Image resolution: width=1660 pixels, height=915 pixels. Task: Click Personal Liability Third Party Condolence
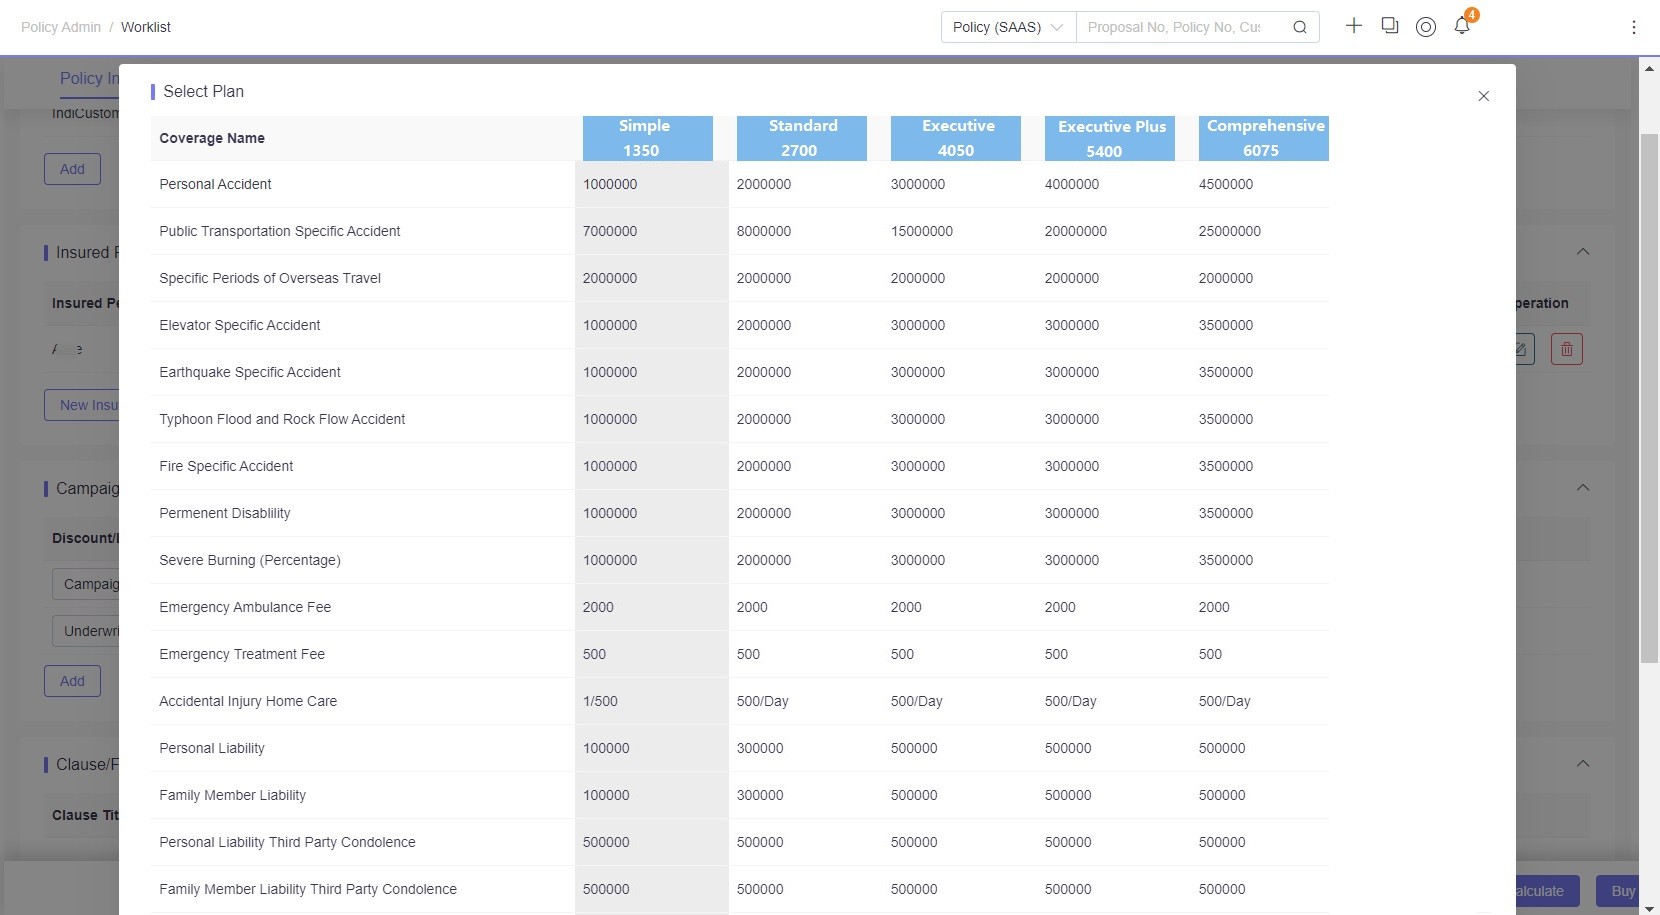[x=287, y=842]
